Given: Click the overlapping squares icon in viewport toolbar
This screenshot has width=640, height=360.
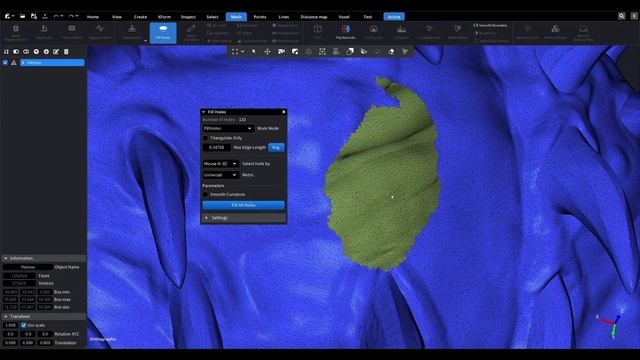Looking at the screenshot, I should pos(350,51).
